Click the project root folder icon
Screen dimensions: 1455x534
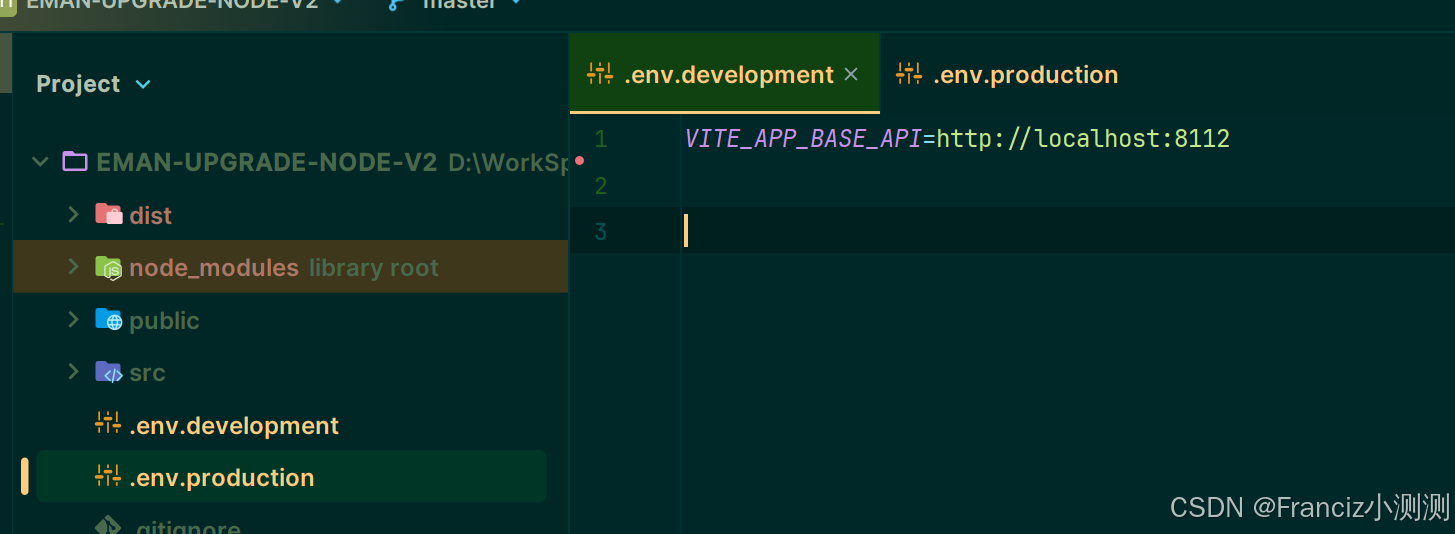(x=75, y=162)
